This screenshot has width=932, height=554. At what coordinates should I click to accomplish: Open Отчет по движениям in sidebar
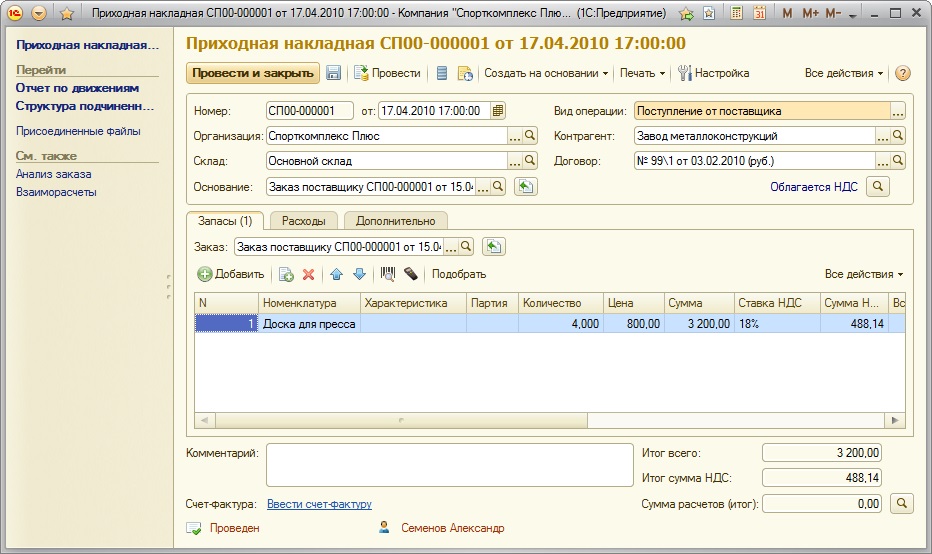[77, 88]
